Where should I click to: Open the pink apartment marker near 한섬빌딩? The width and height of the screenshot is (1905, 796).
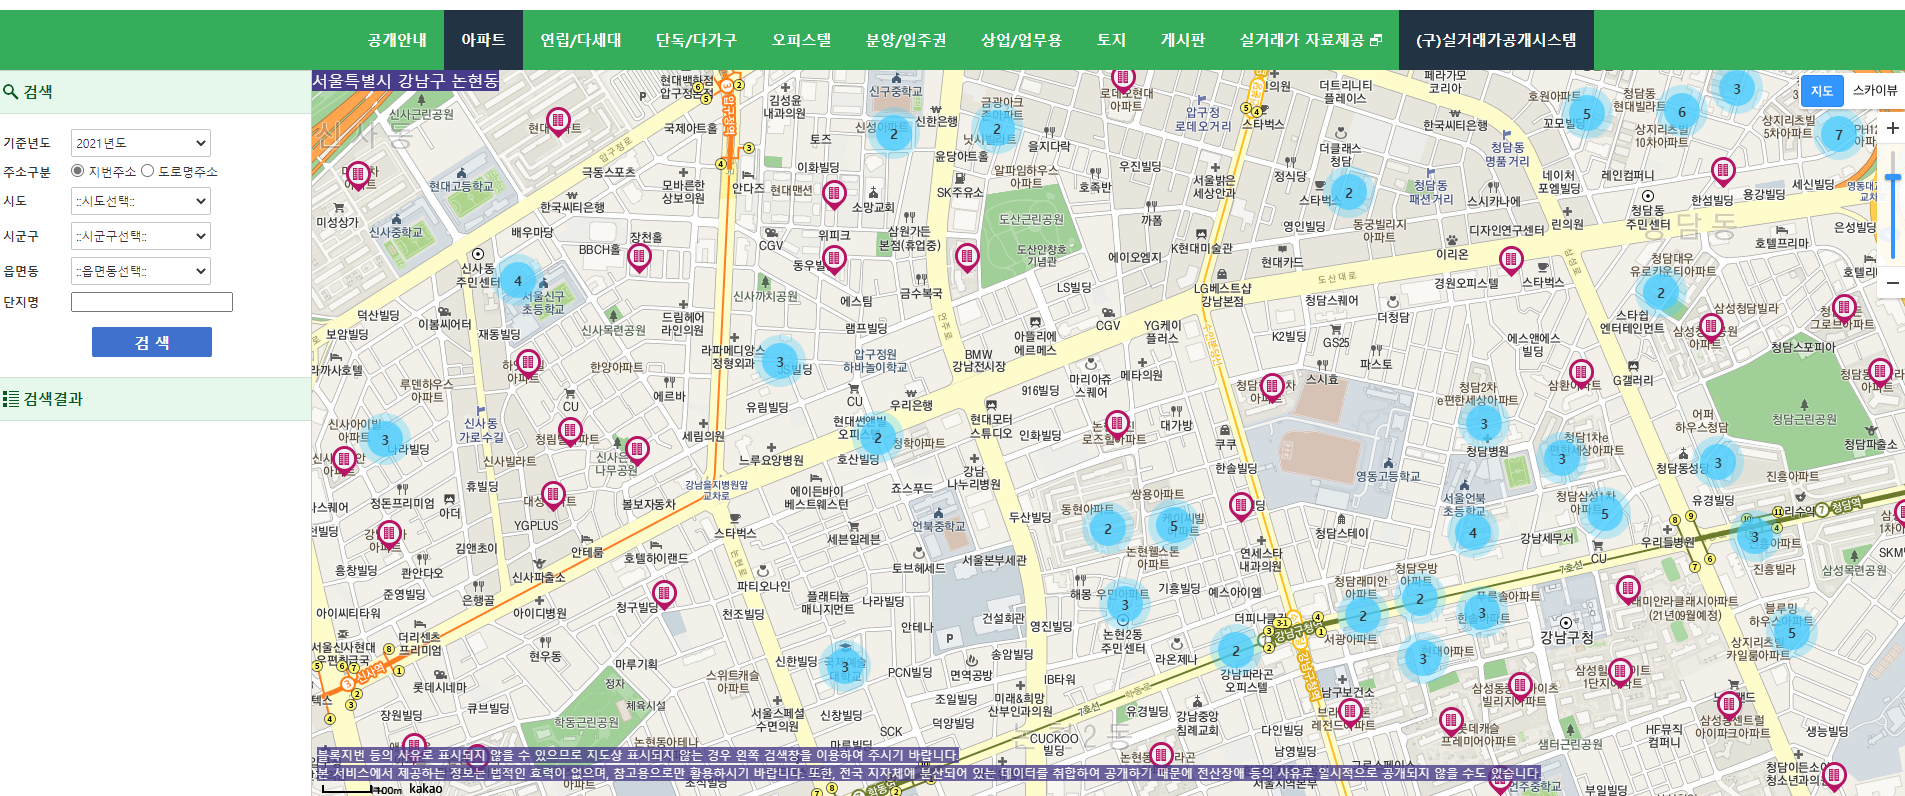pyautogui.click(x=1723, y=172)
